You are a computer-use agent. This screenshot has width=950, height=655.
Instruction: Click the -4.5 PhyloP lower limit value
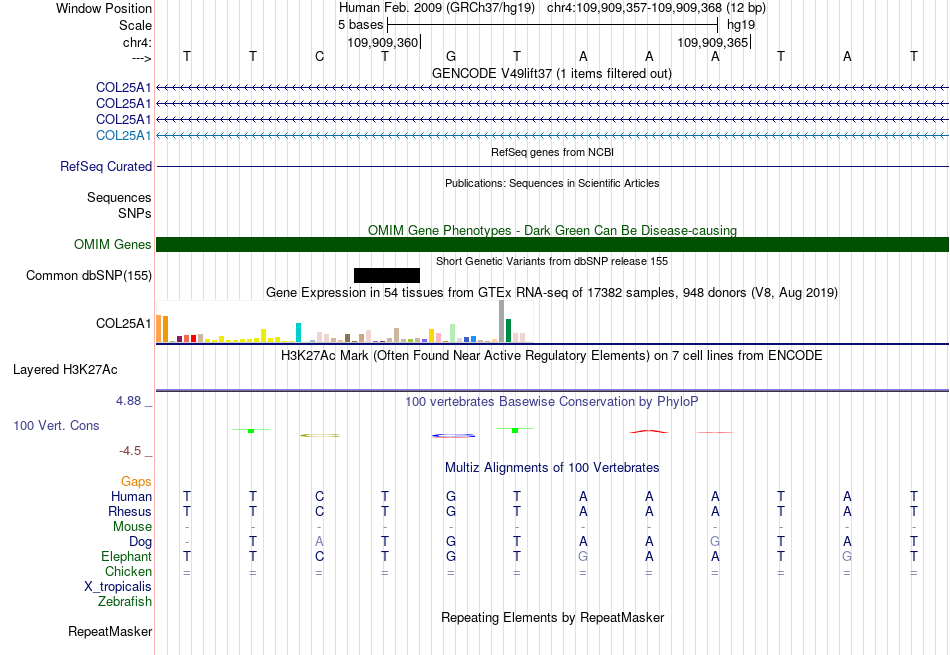[130, 450]
